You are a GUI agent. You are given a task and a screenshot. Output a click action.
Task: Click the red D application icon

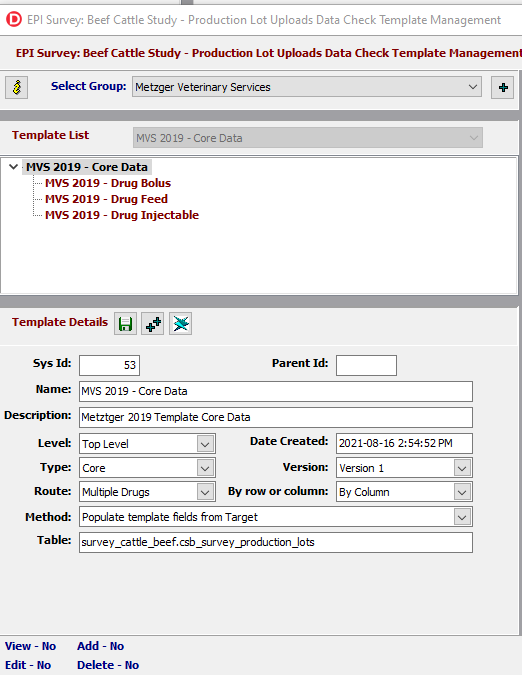[x=14, y=20]
